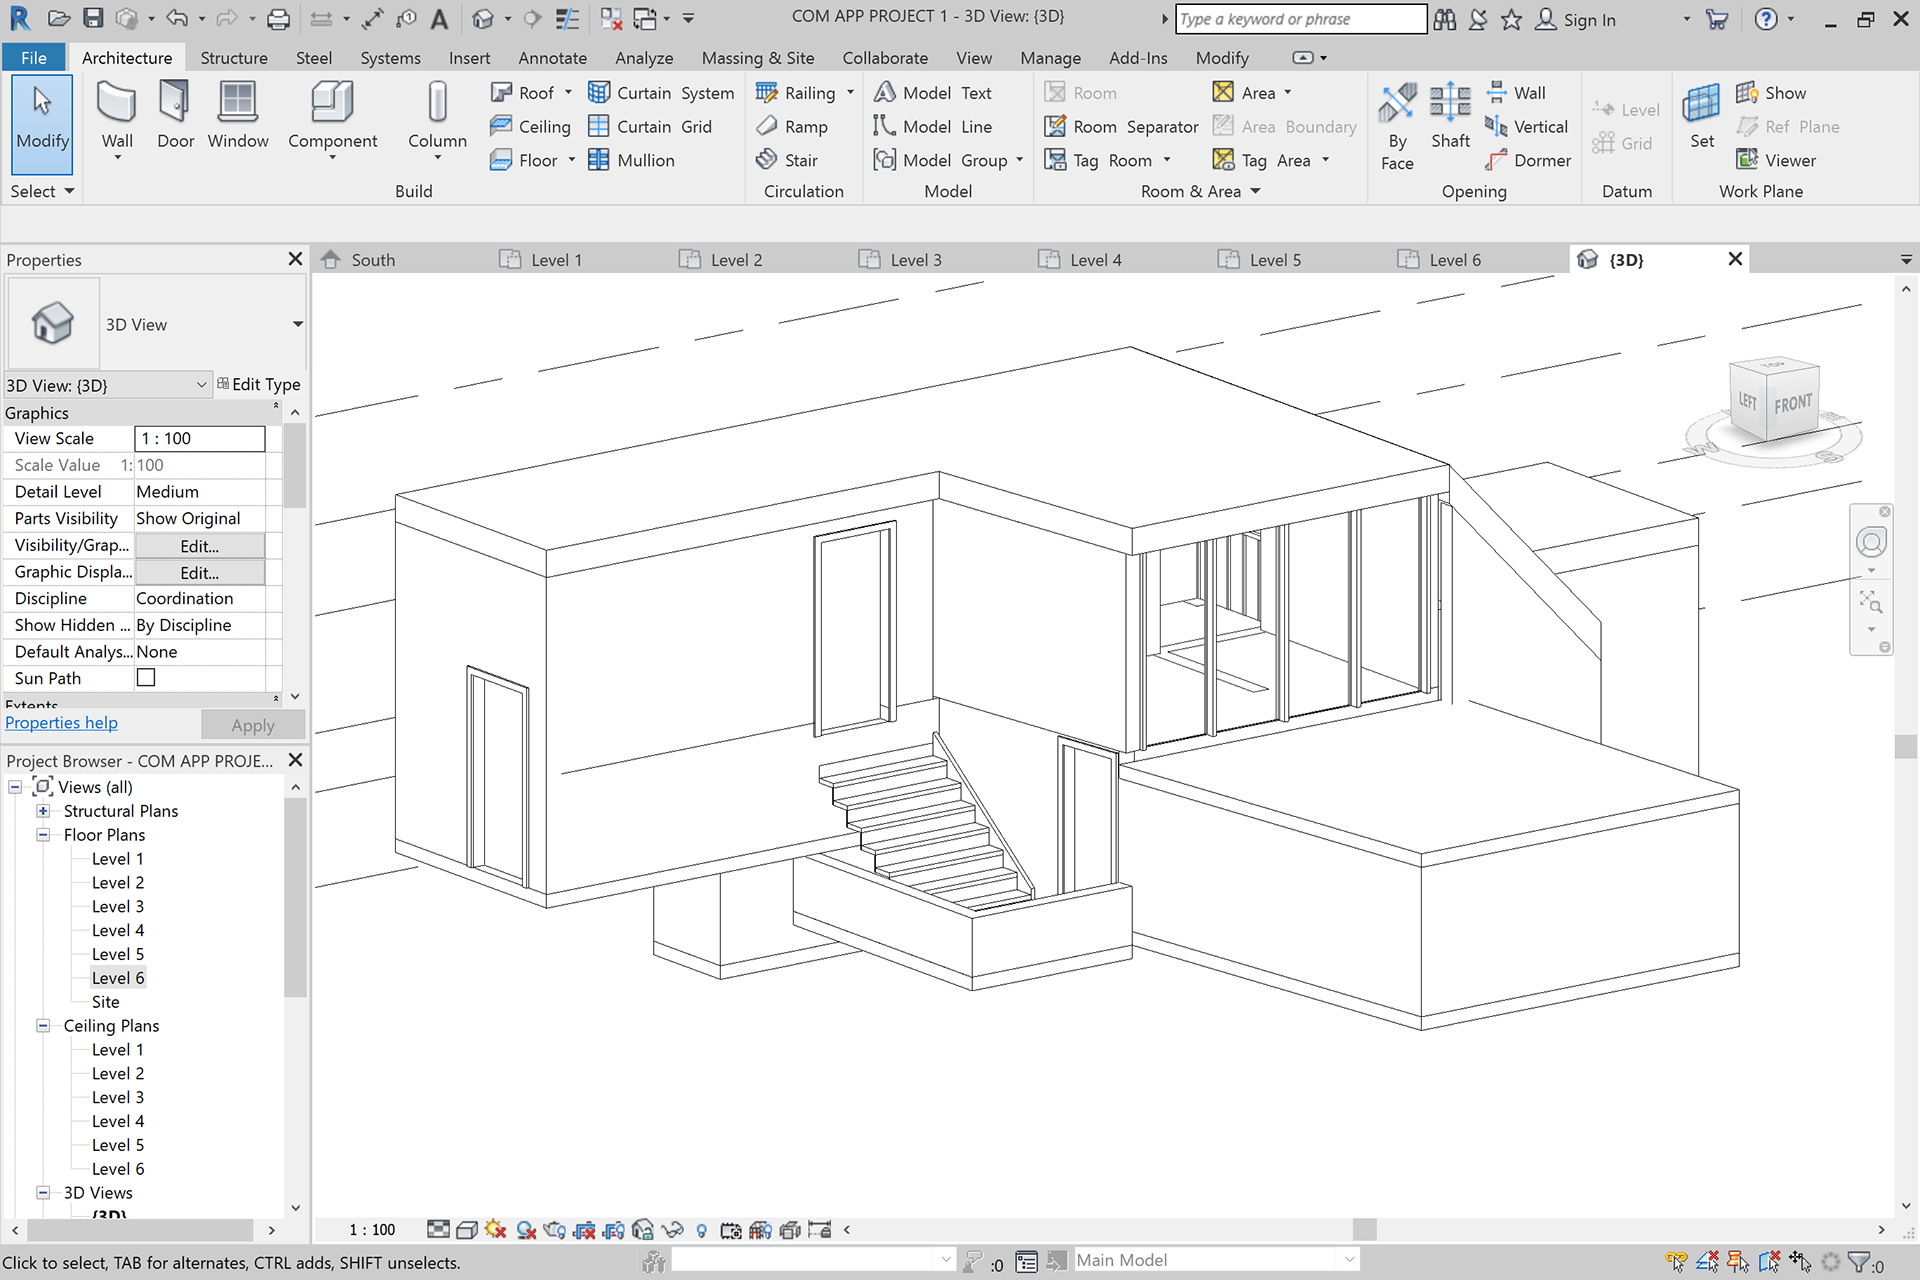Screen dimensions: 1920x1280
Task: Choose the Component tool icon
Action: point(332,103)
